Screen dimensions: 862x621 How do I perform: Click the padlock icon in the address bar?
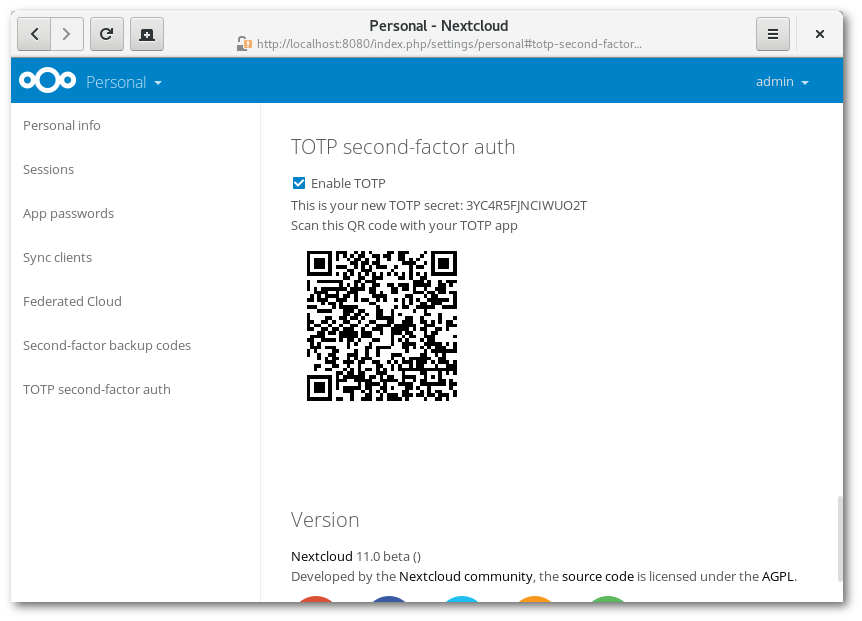click(242, 43)
